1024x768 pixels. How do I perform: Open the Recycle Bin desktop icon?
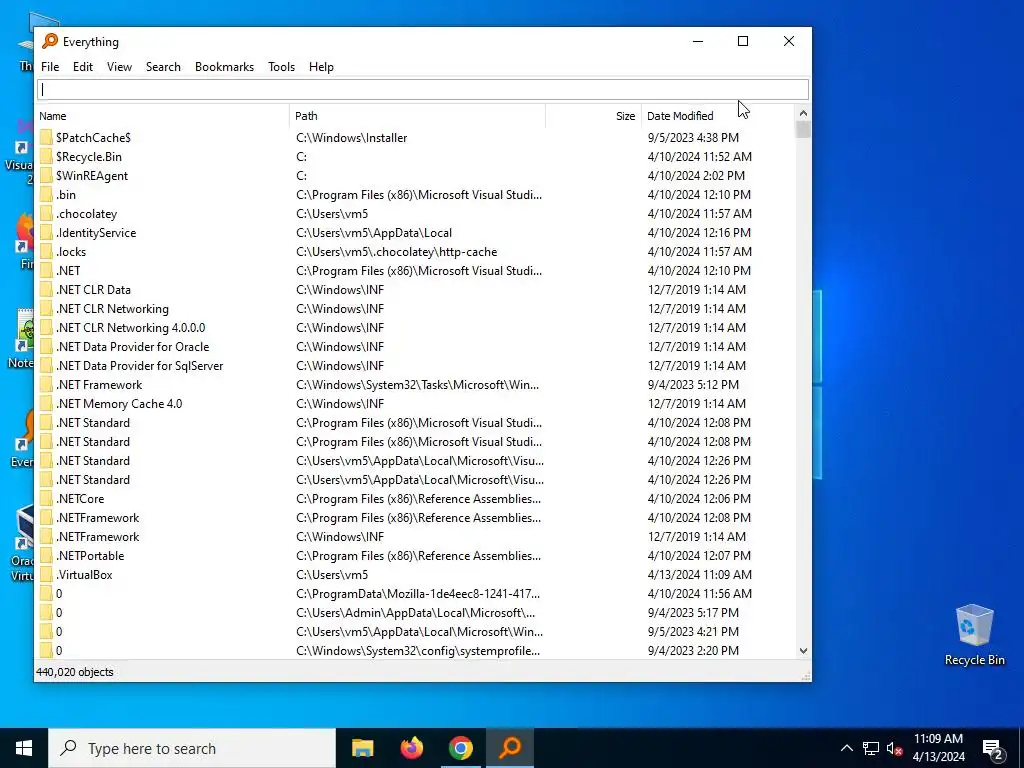974,635
